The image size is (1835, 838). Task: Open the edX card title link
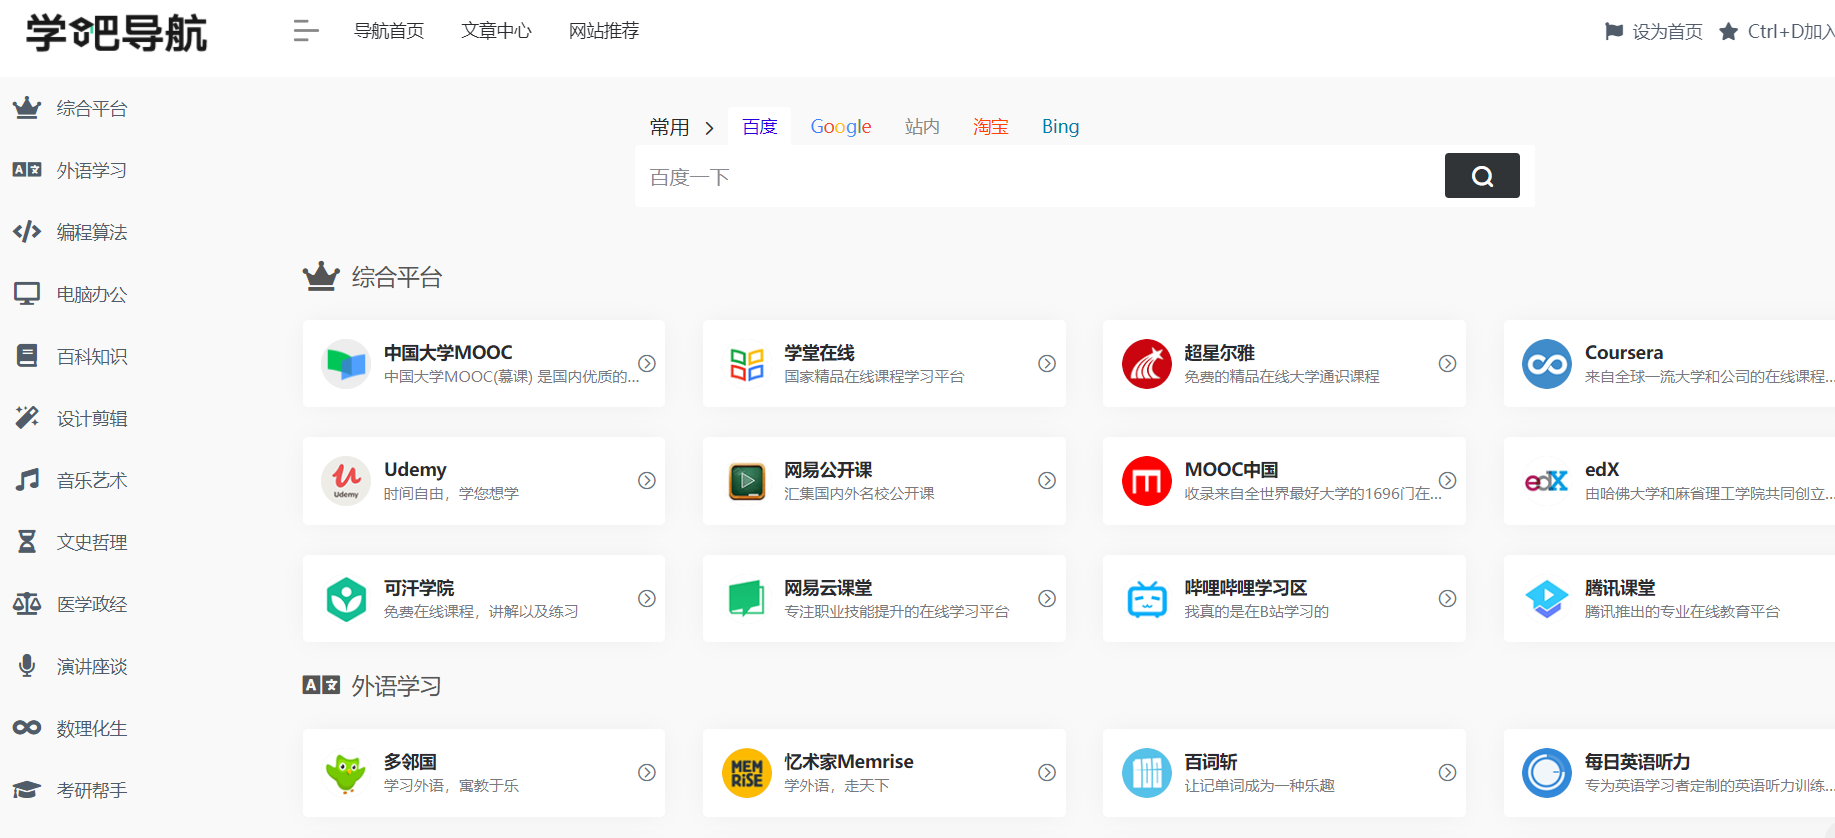click(x=1602, y=469)
